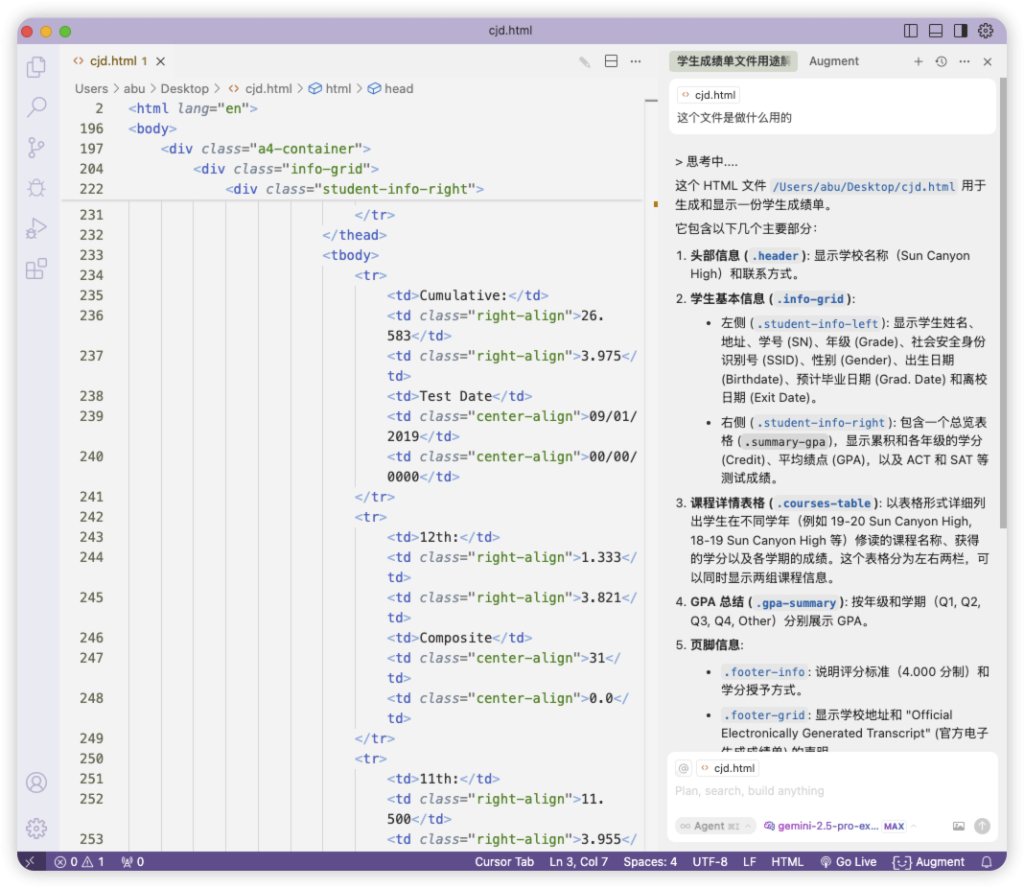
Task: Click the .header code reference
Action: (x=775, y=256)
